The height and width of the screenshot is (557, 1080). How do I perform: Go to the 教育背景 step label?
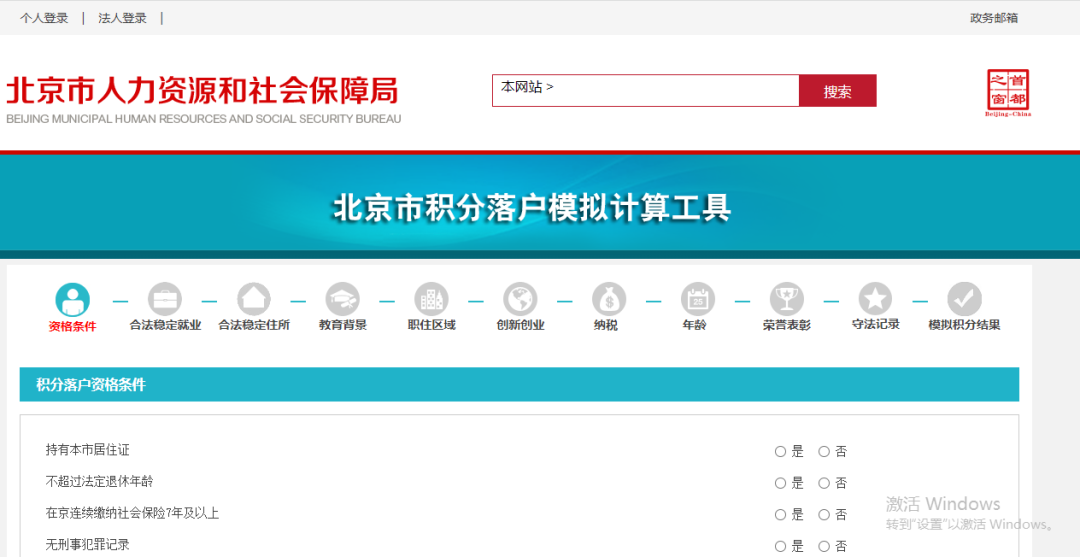(342, 326)
